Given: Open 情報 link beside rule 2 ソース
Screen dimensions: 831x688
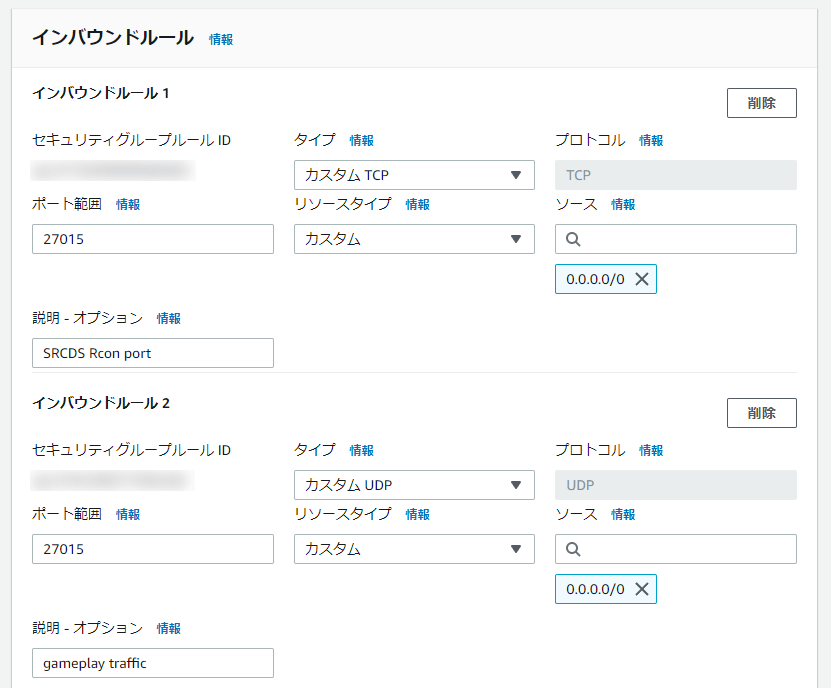Looking at the screenshot, I should [623, 515].
